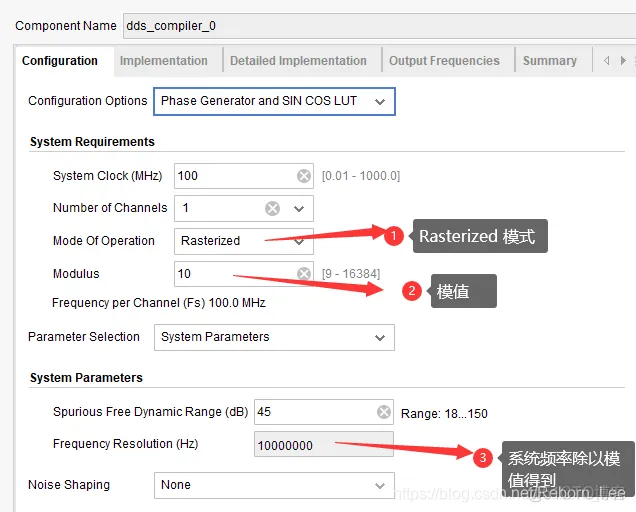Screen dimensions: 636x512
Task: Click the Component Name input field
Action: click(379, 26)
